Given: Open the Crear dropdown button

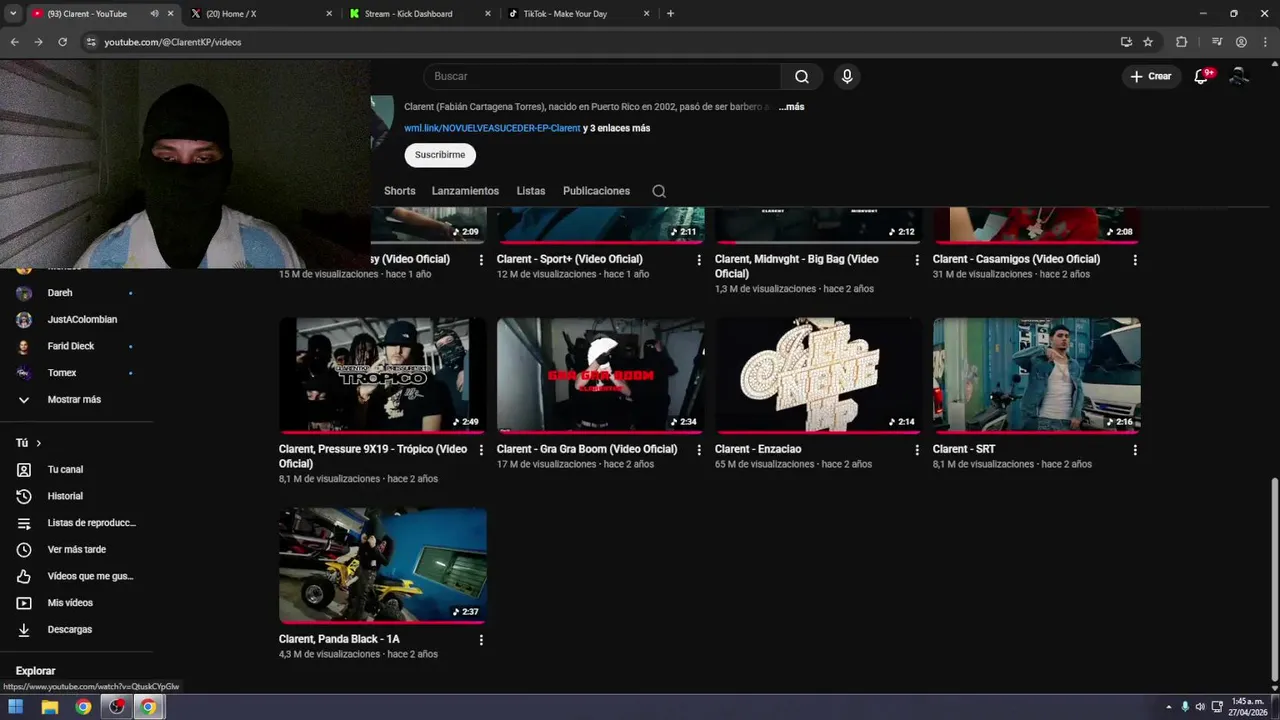Looking at the screenshot, I should point(1150,76).
